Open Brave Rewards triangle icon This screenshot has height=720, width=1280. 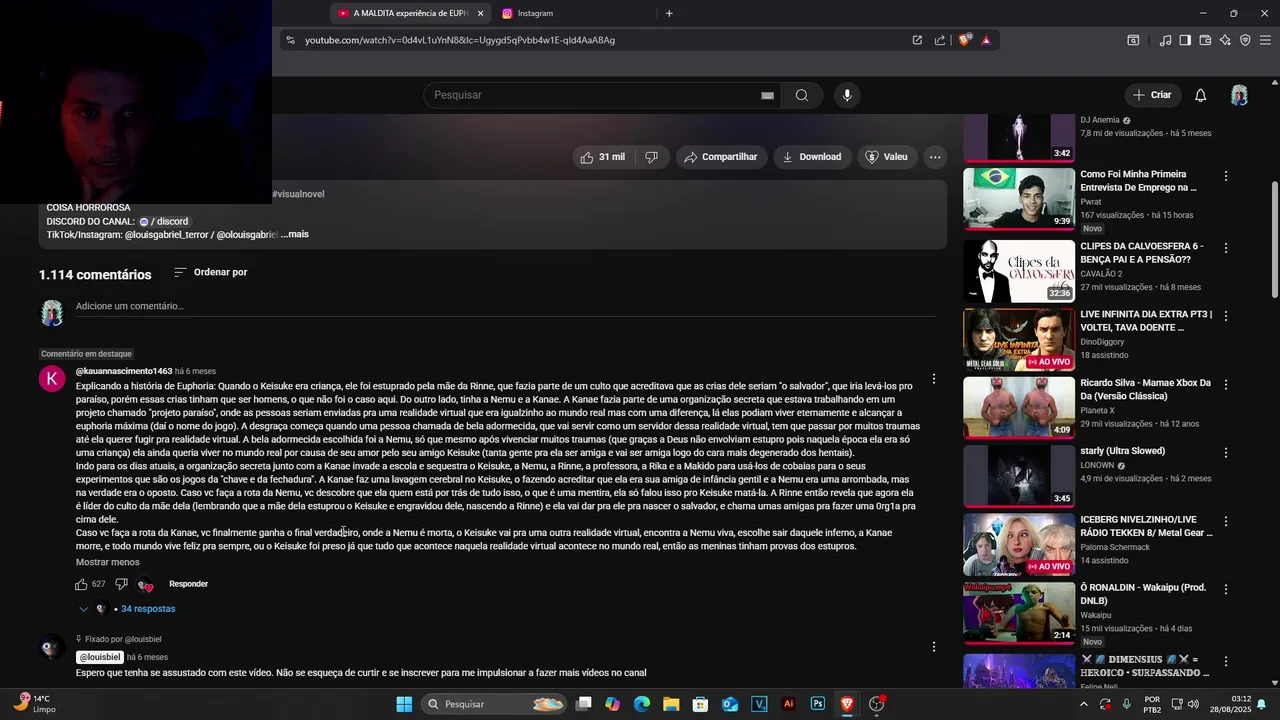pyautogui.click(x=986, y=40)
